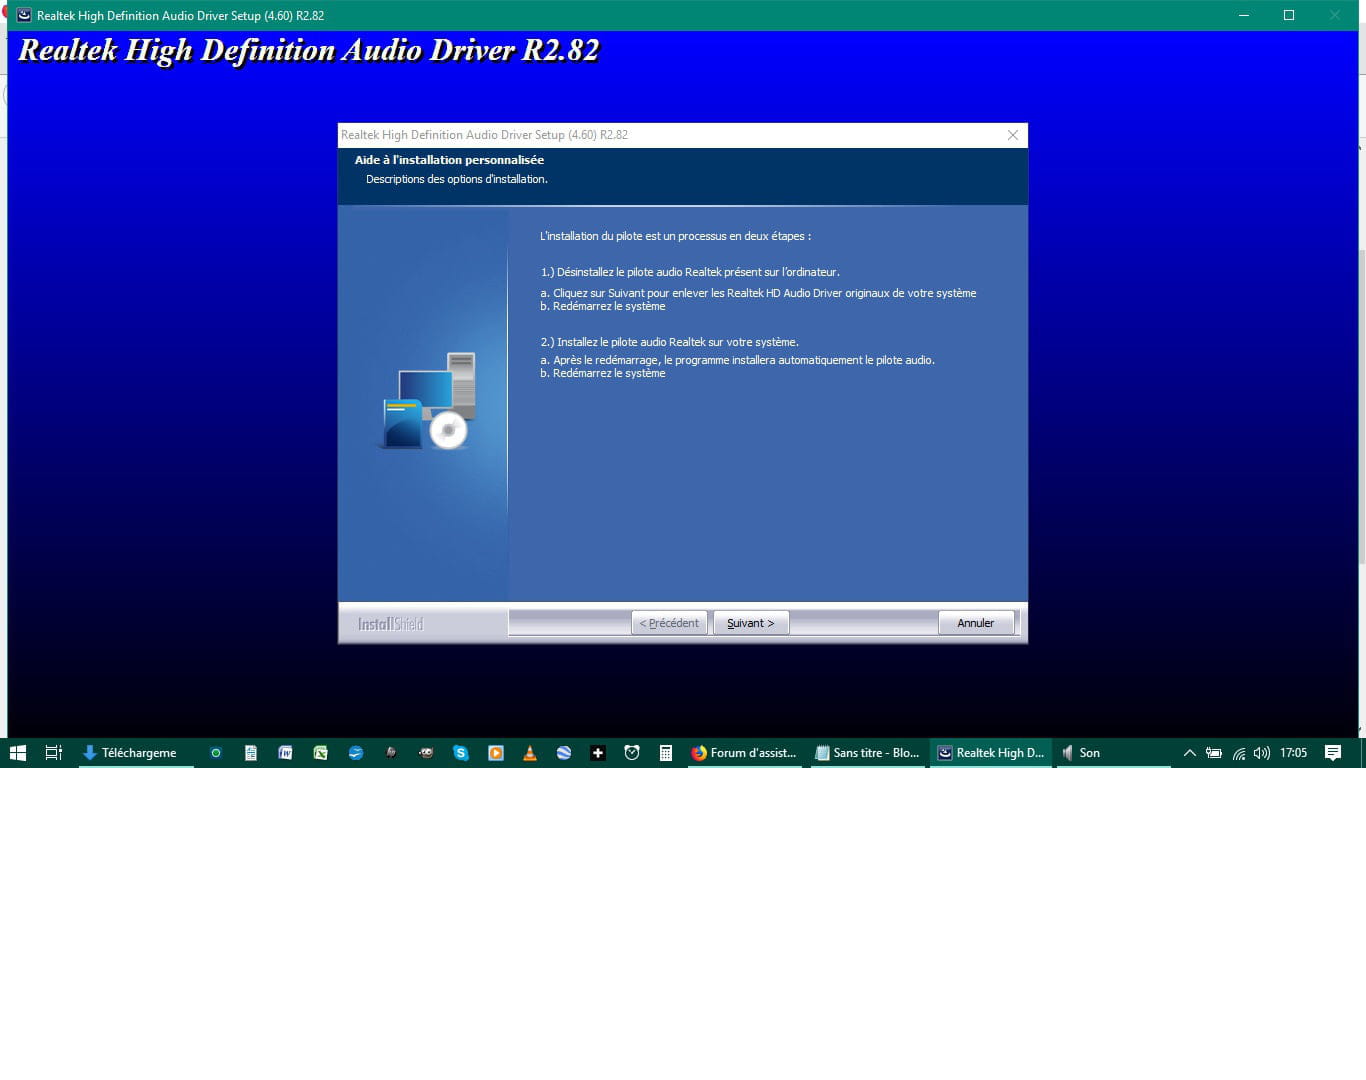1366x1080 pixels.
Task: Click the 17:05 clock in the taskbar
Action: pos(1293,753)
